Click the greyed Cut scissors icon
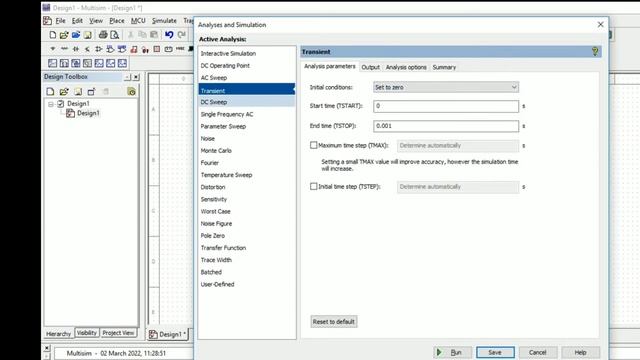 [131, 35]
